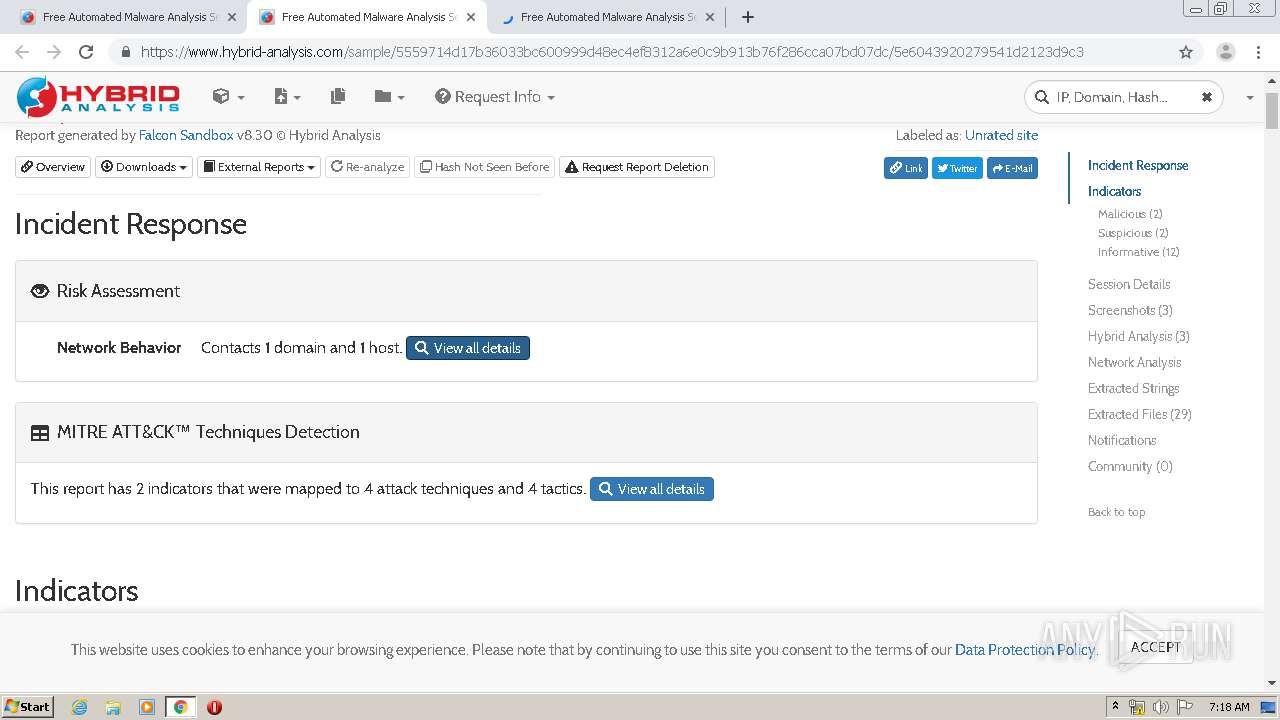Viewport: 1280px width, 720px height.
Task: Close the first browser tab
Action: coord(232,17)
